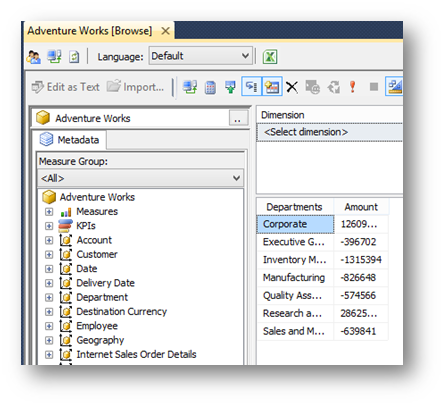Click the Import... button

135,87
